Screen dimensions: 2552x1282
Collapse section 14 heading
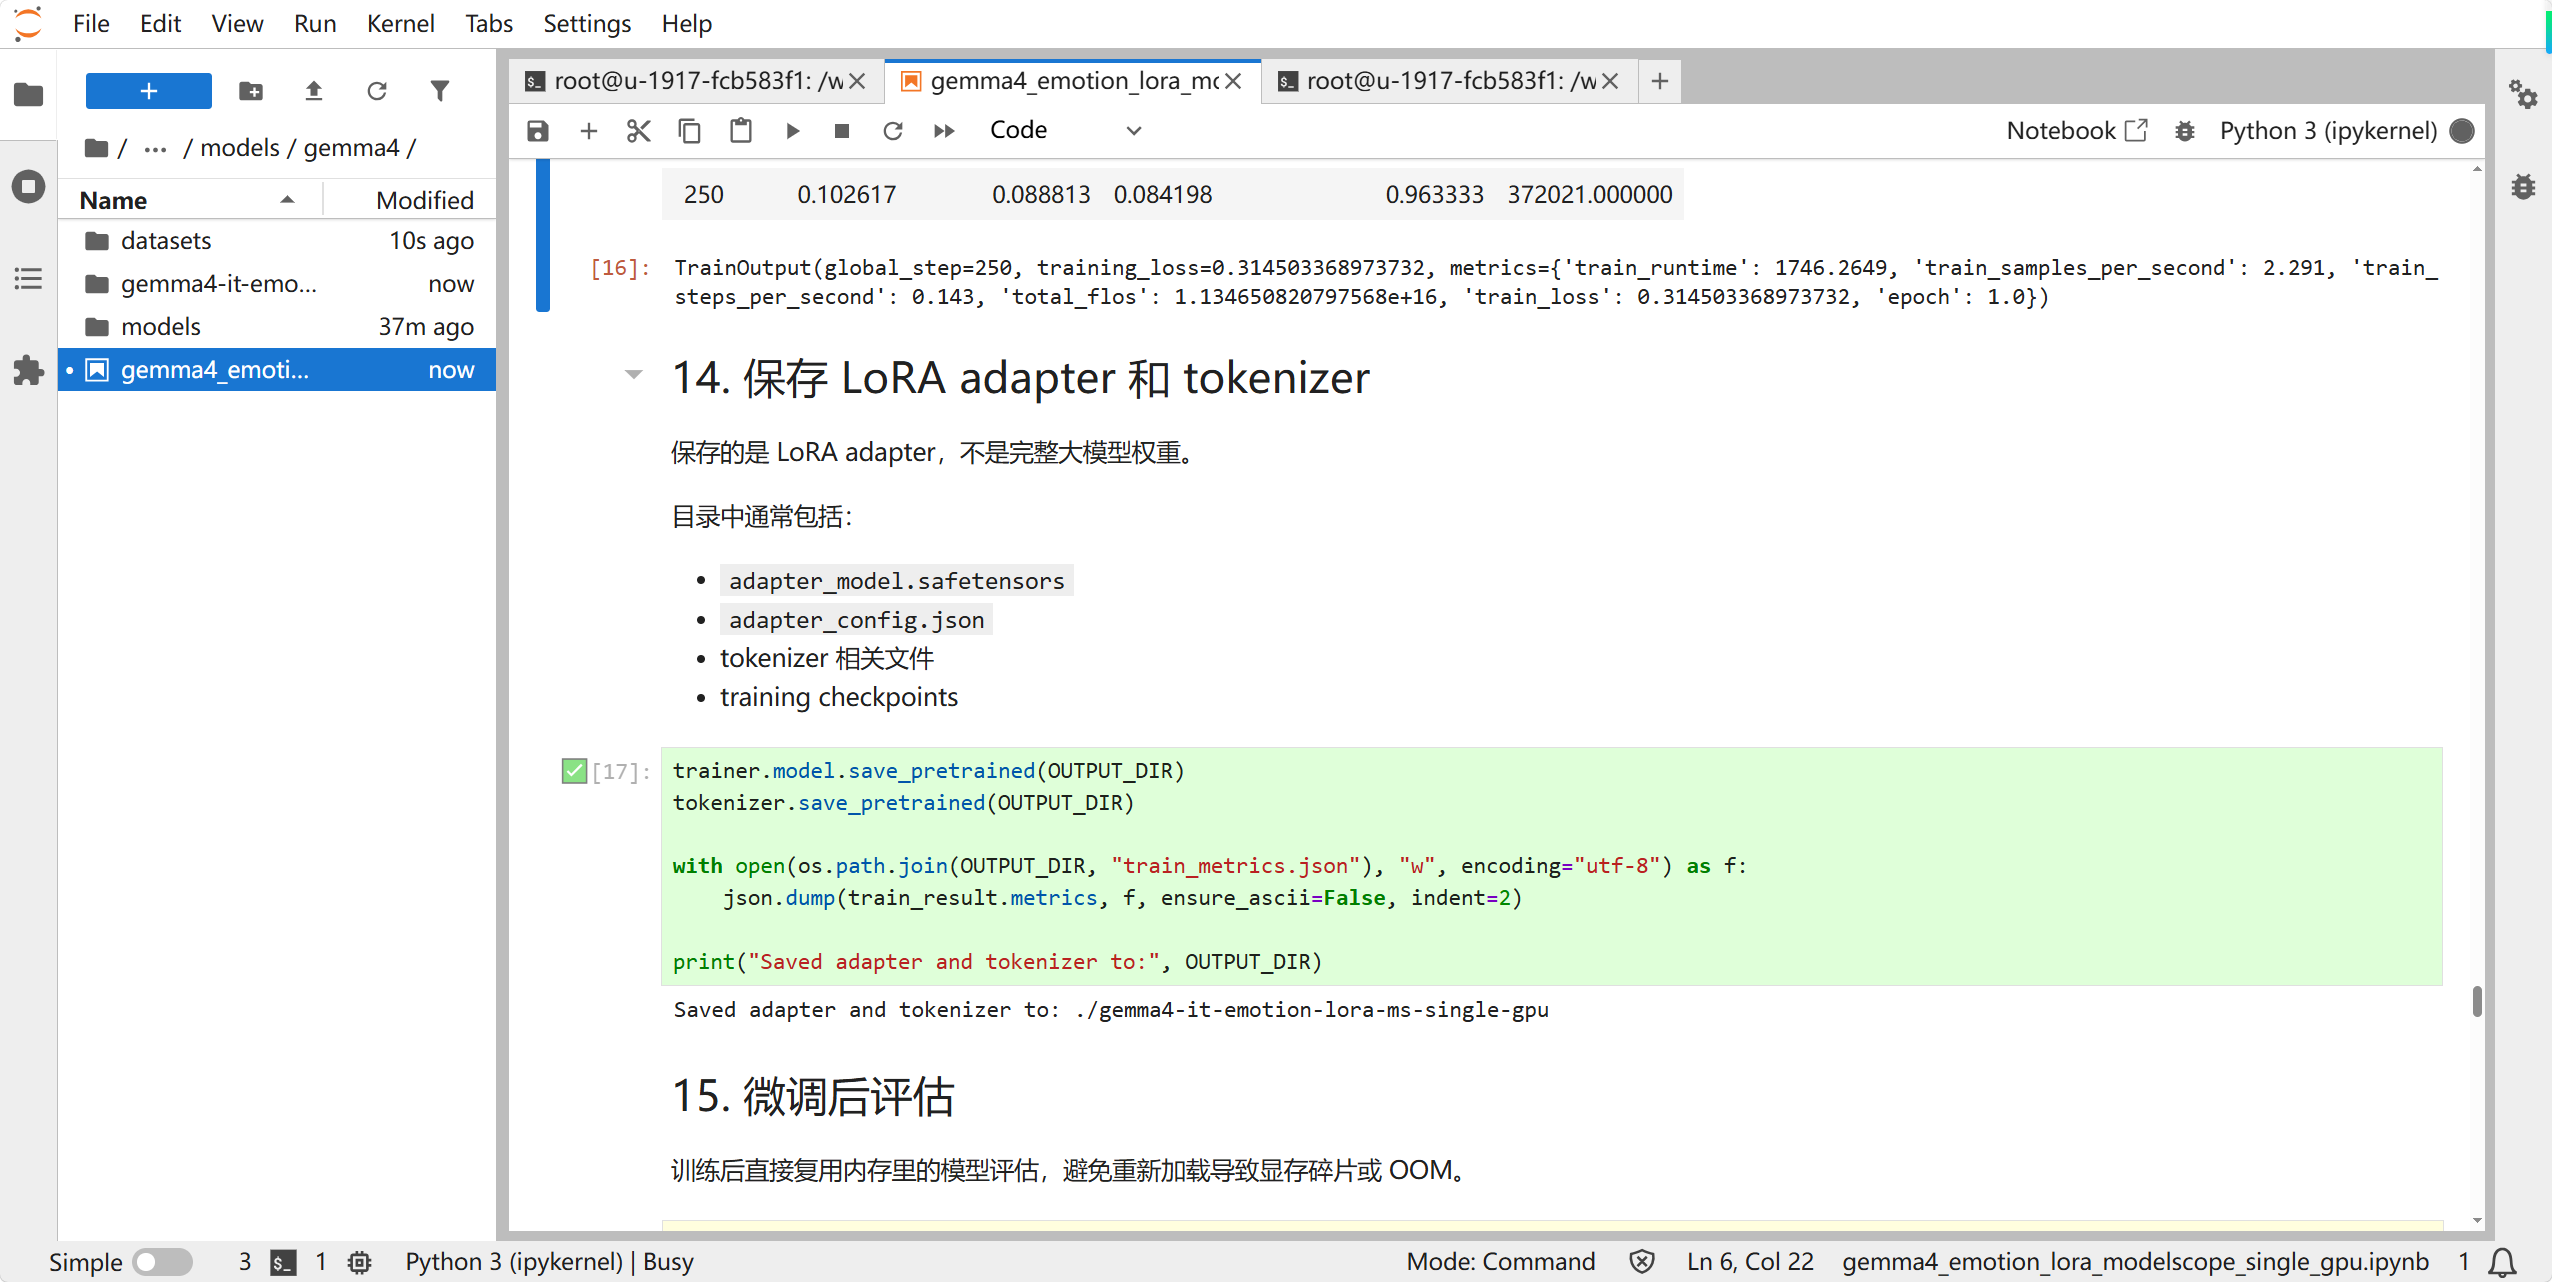click(x=633, y=376)
